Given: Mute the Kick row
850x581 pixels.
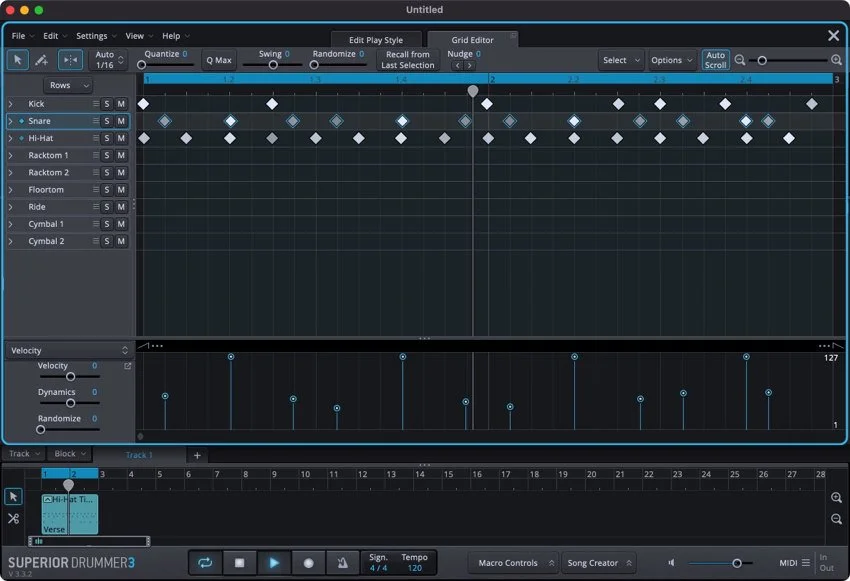Looking at the screenshot, I should tap(121, 104).
